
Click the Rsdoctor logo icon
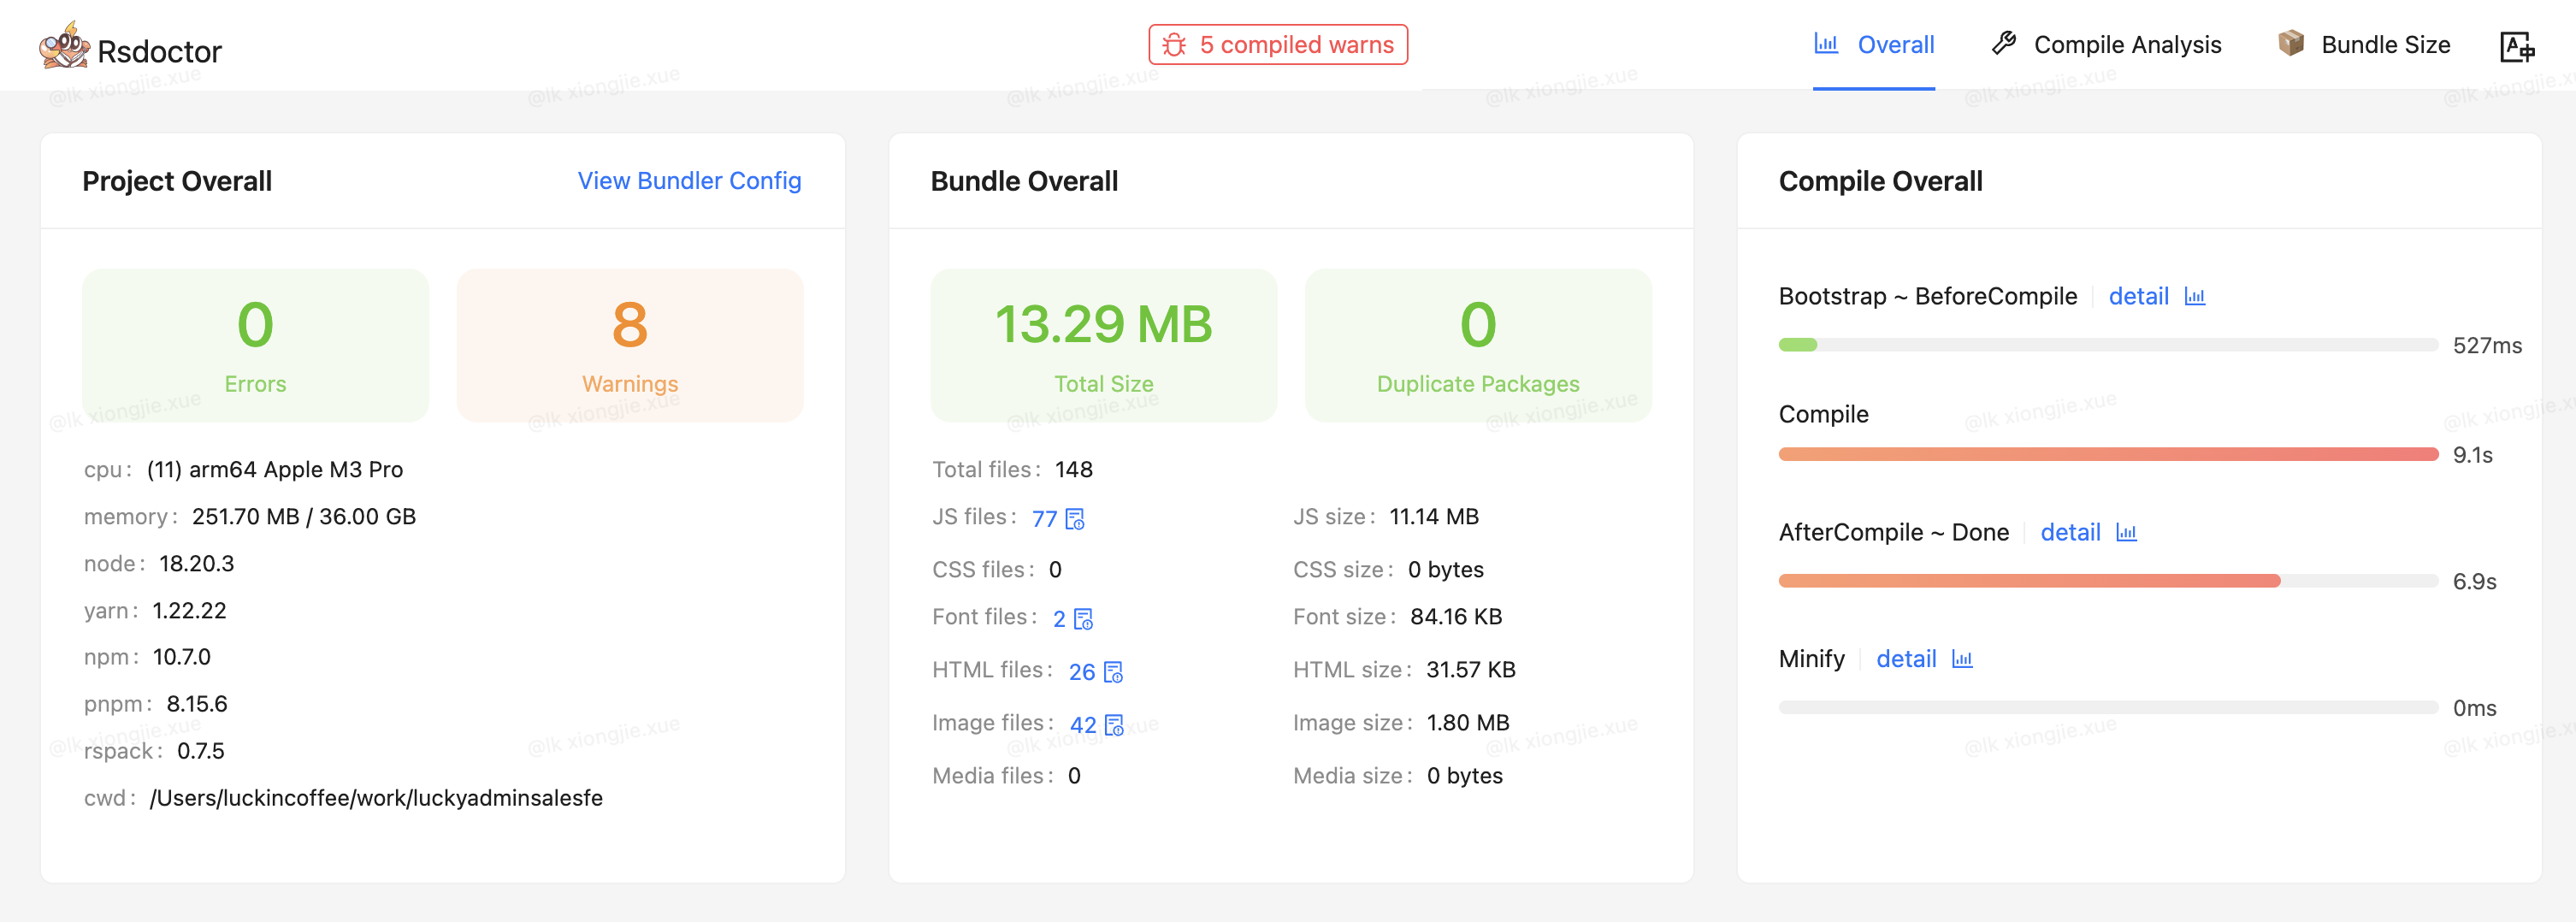coord(64,46)
